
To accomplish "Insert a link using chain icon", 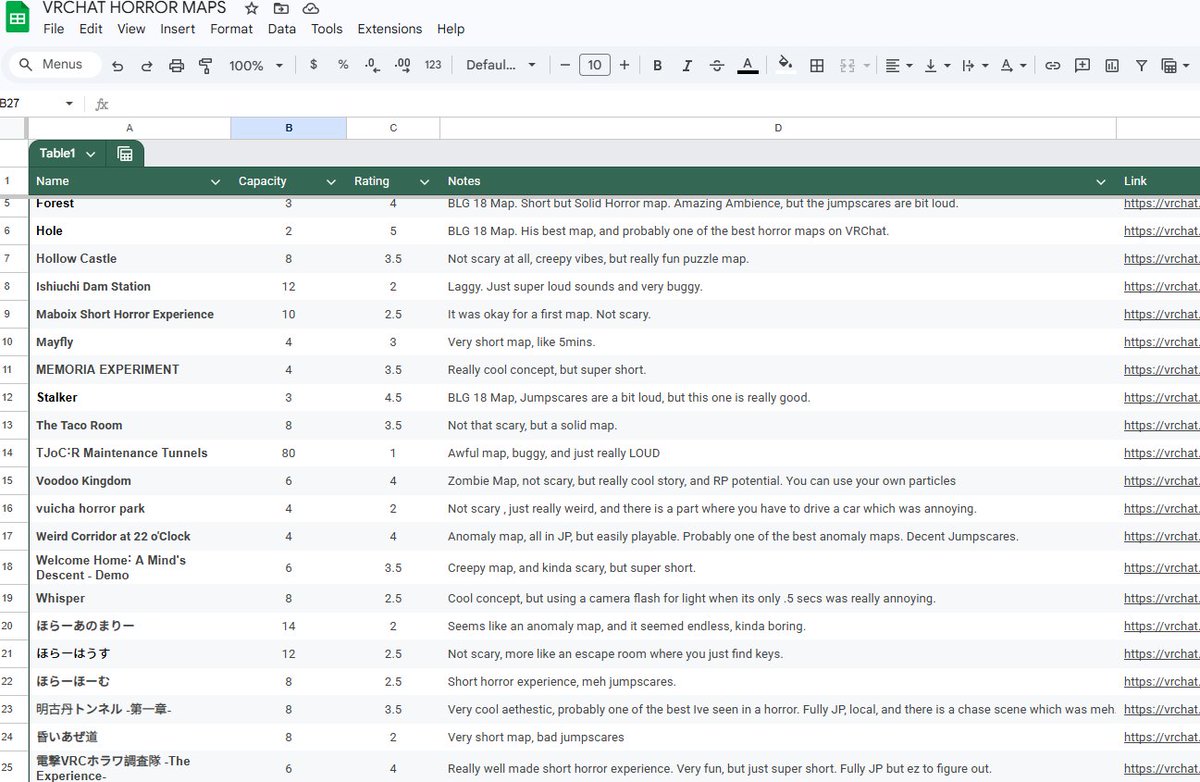I will [x=1053, y=65].
